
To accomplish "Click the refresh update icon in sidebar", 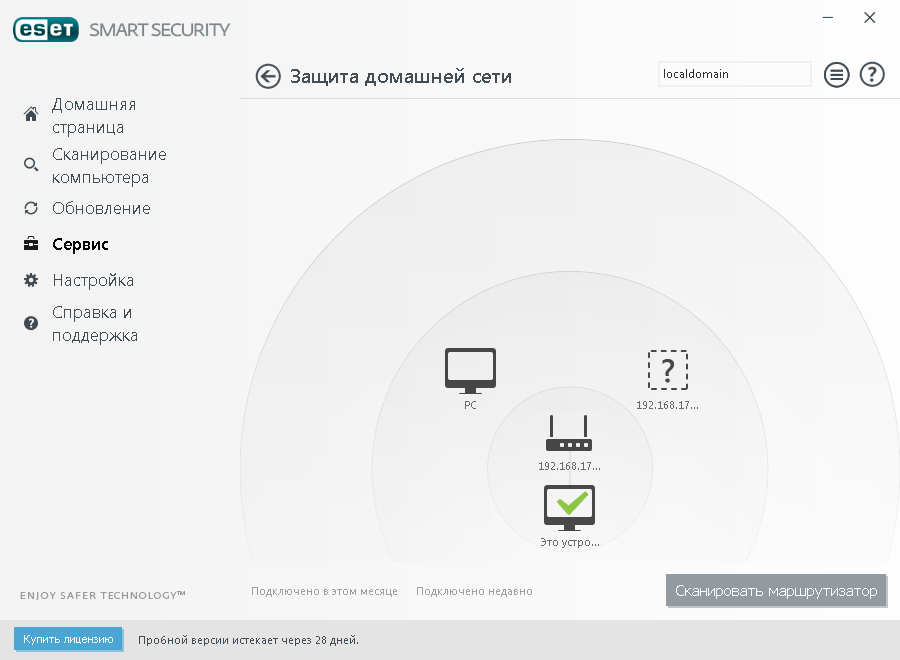I will tap(31, 208).
